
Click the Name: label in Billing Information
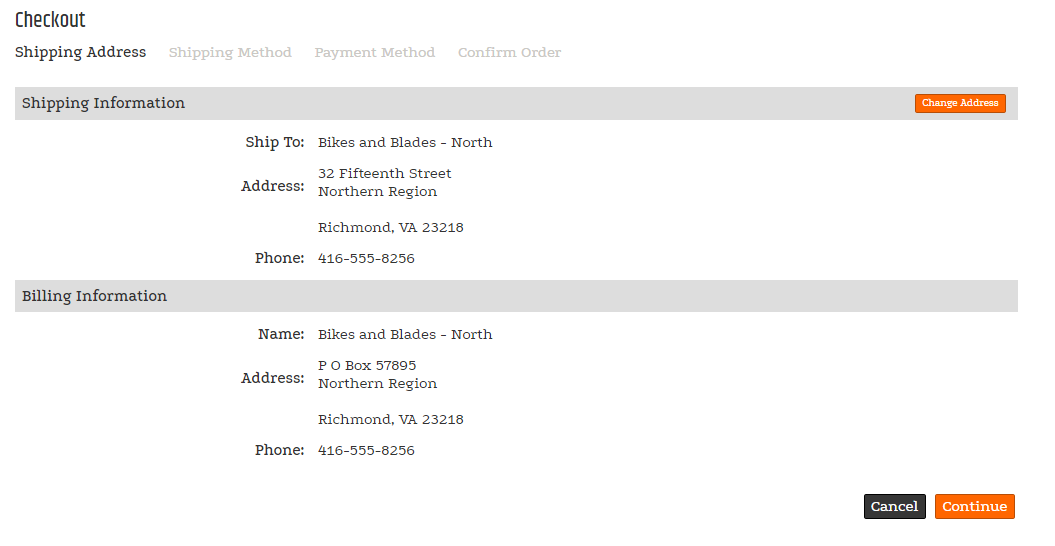[x=280, y=335]
